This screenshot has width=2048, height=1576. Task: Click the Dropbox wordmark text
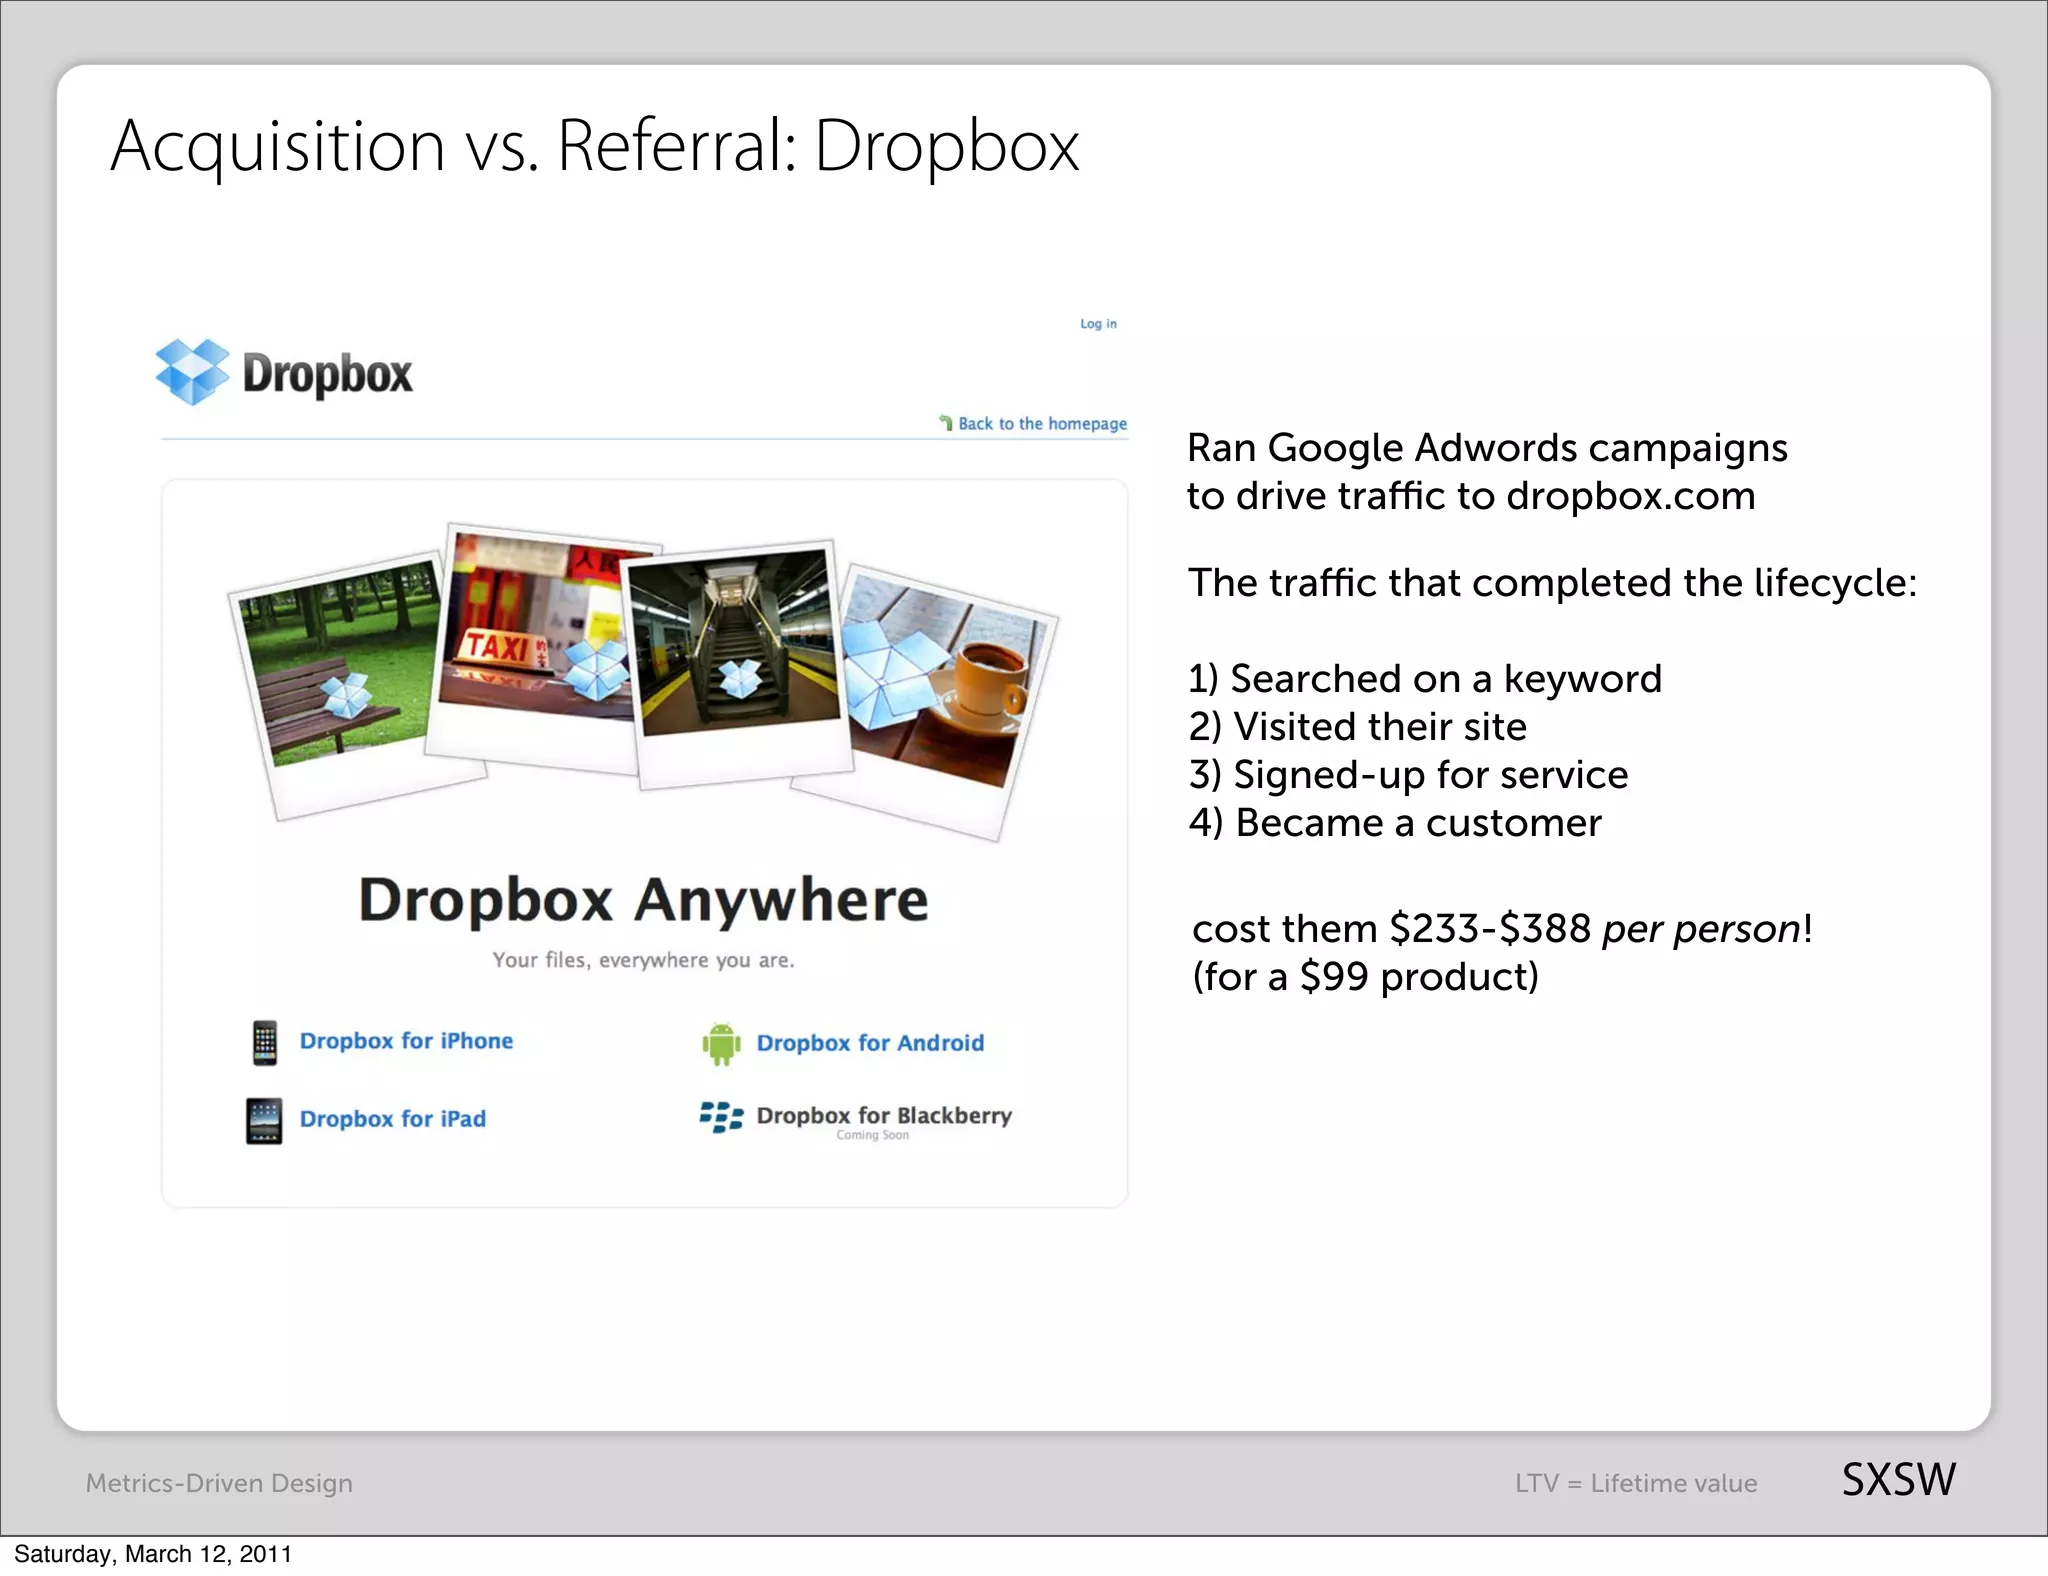[327, 374]
